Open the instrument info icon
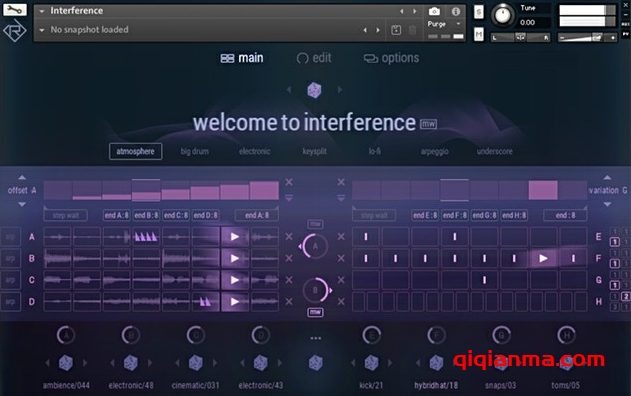631x396 pixels. pos(456,11)
